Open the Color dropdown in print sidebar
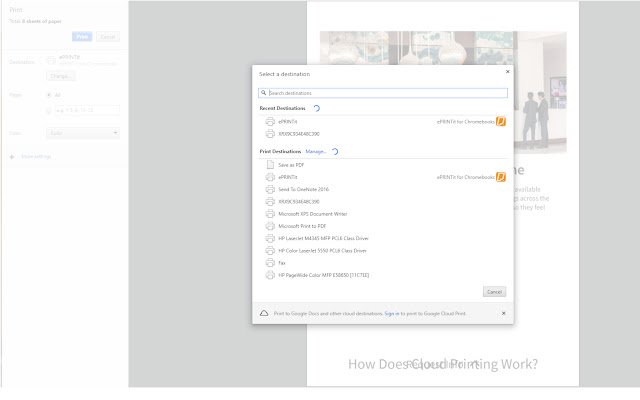Image resolution: width=640 pixels, height=400 pixels. coord(83,133)
